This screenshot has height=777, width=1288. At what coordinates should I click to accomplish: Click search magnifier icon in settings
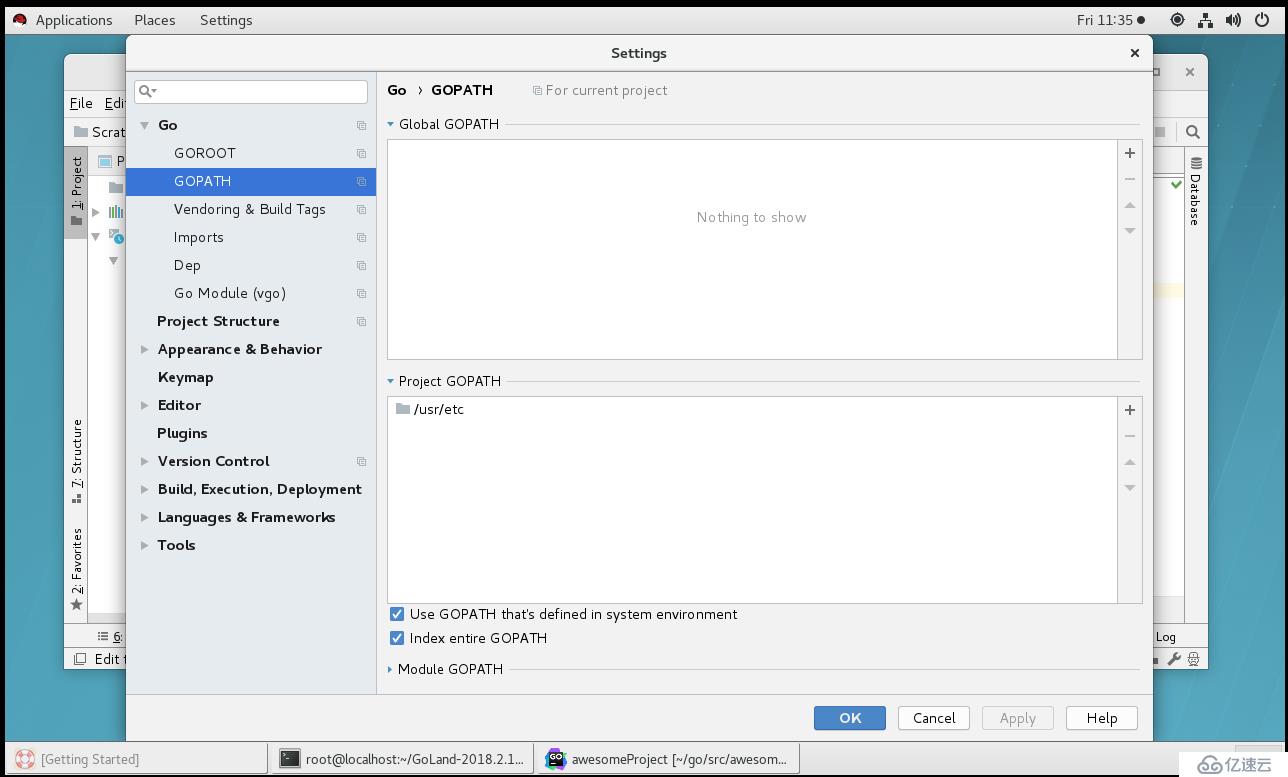pyautogui.click(x=147, y=91)
